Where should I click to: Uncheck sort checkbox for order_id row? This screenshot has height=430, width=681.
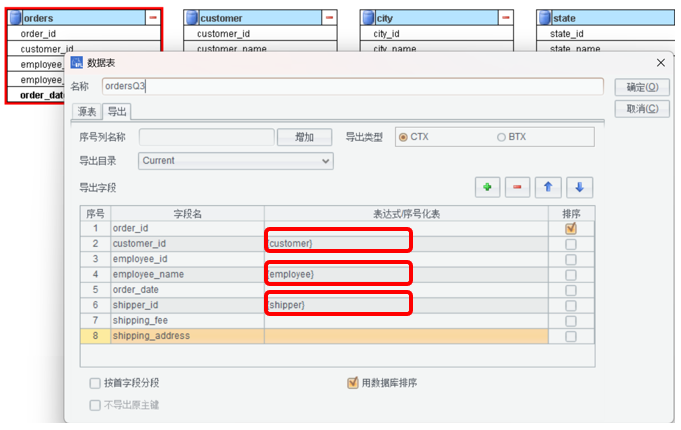point(571,228)
